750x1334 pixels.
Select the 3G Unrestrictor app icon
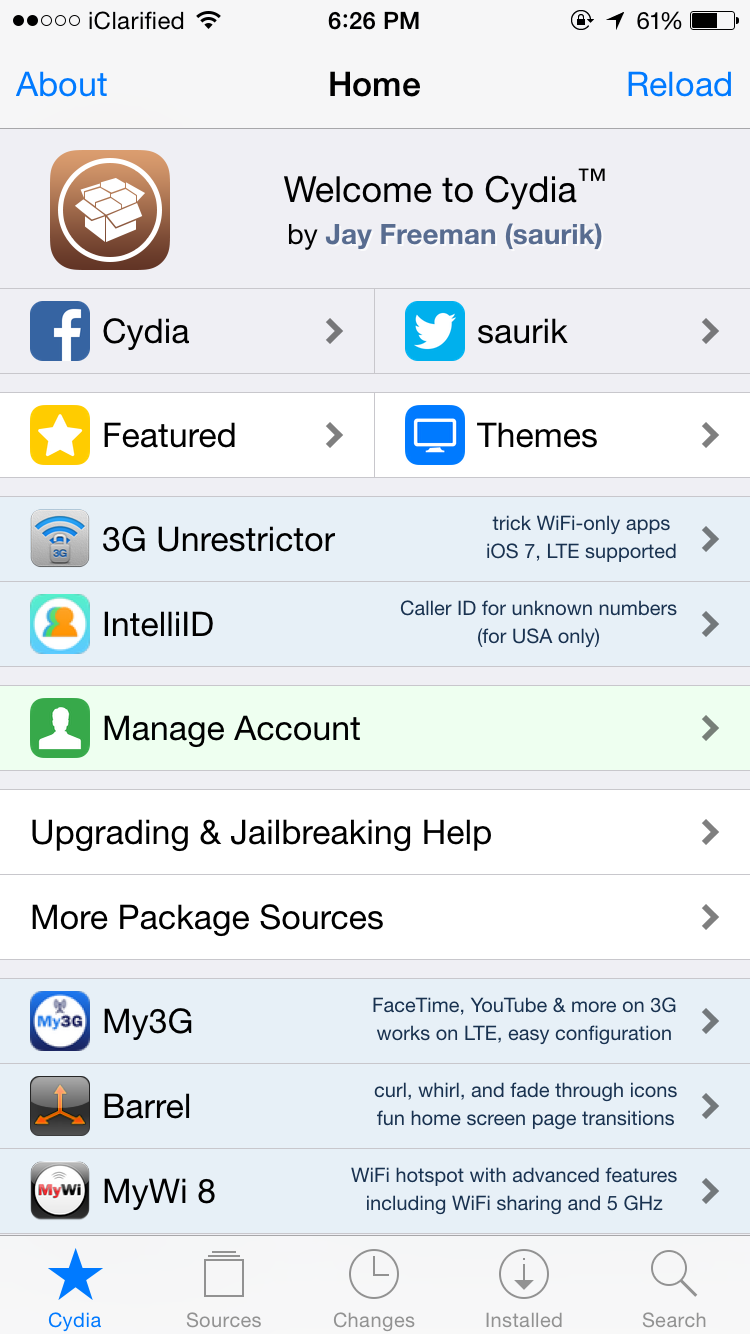60,539
